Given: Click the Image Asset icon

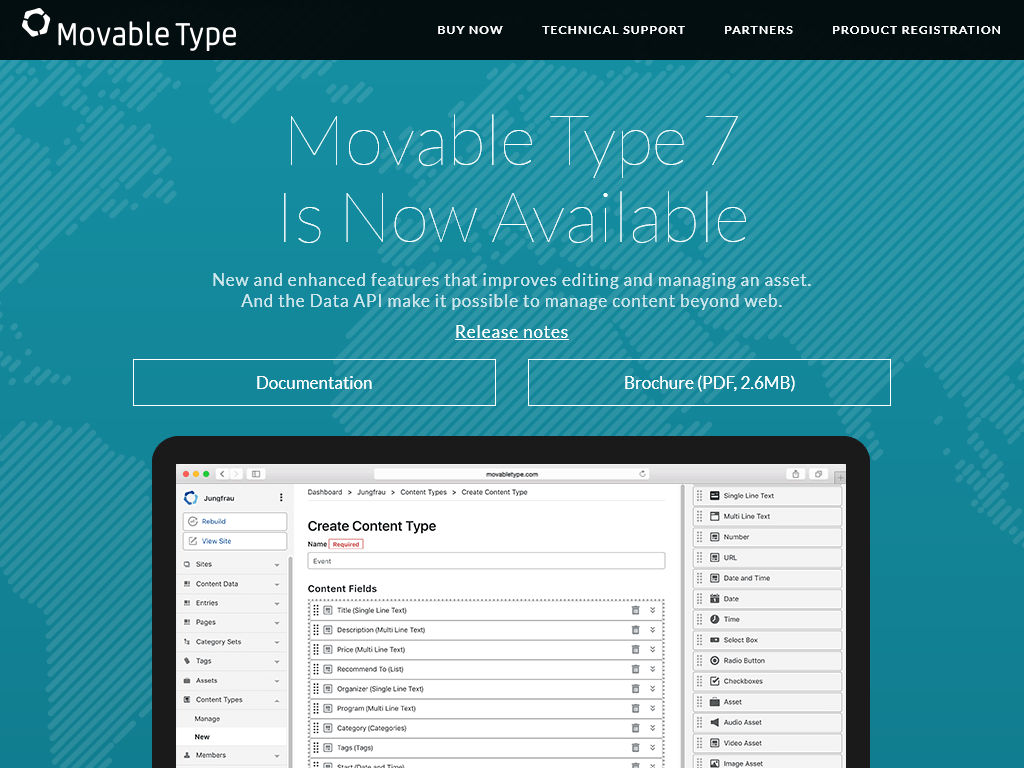Looking at the screenshot, I should [714, 763].
